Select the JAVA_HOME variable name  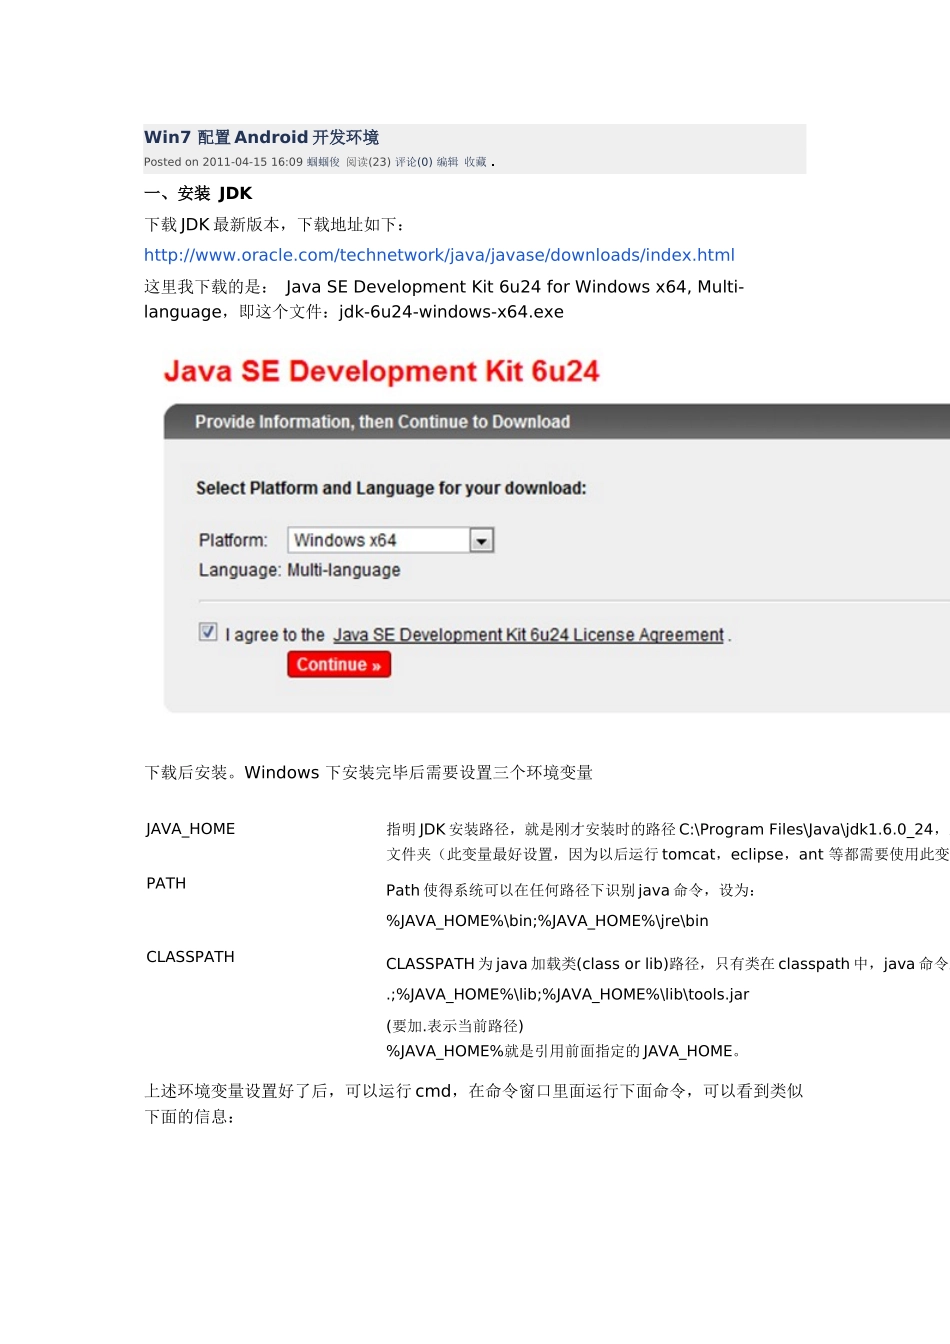point(190,829)
